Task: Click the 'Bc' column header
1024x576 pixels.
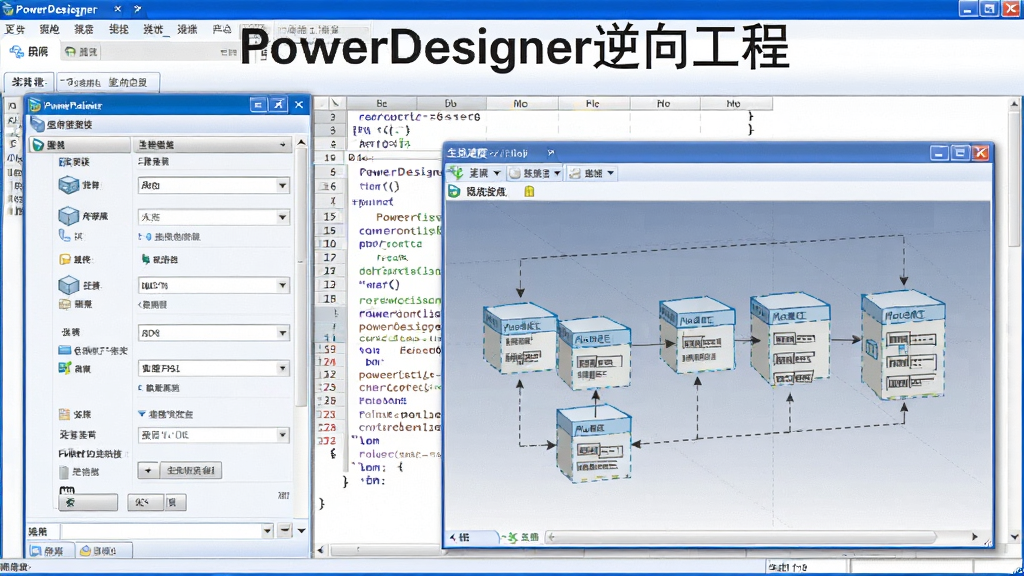Action: 382,103
